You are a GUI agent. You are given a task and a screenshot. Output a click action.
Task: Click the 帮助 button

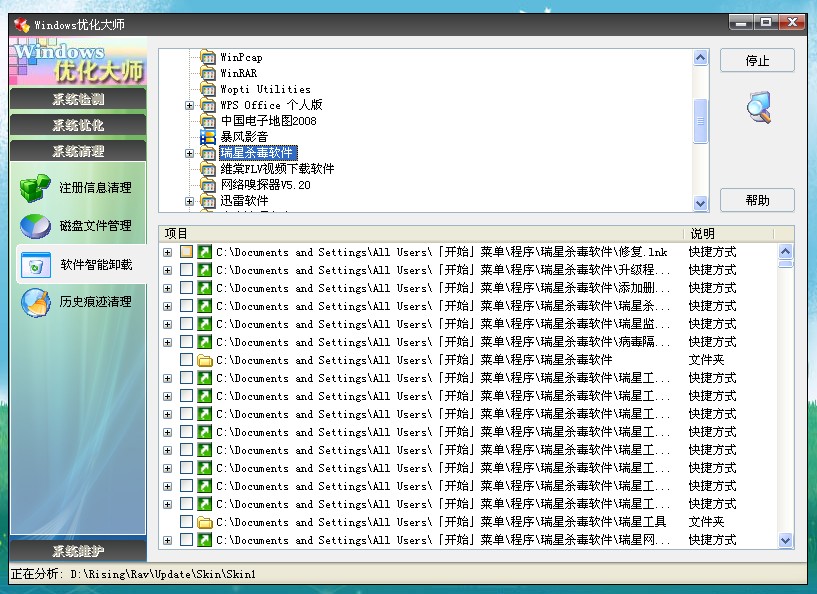757,200
